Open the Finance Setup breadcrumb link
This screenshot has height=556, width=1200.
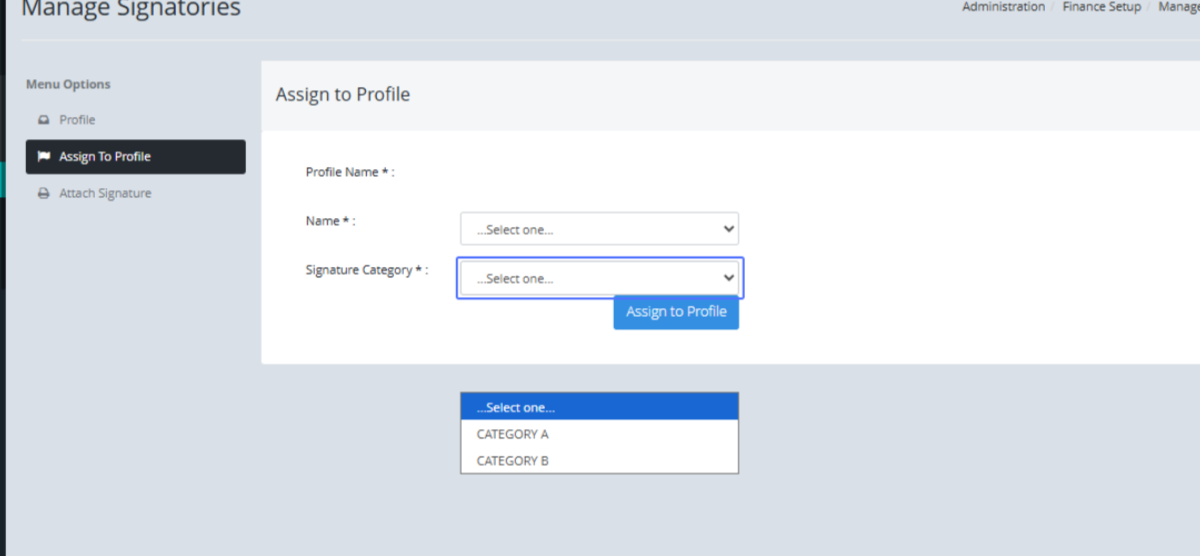tap(1101, 7)
